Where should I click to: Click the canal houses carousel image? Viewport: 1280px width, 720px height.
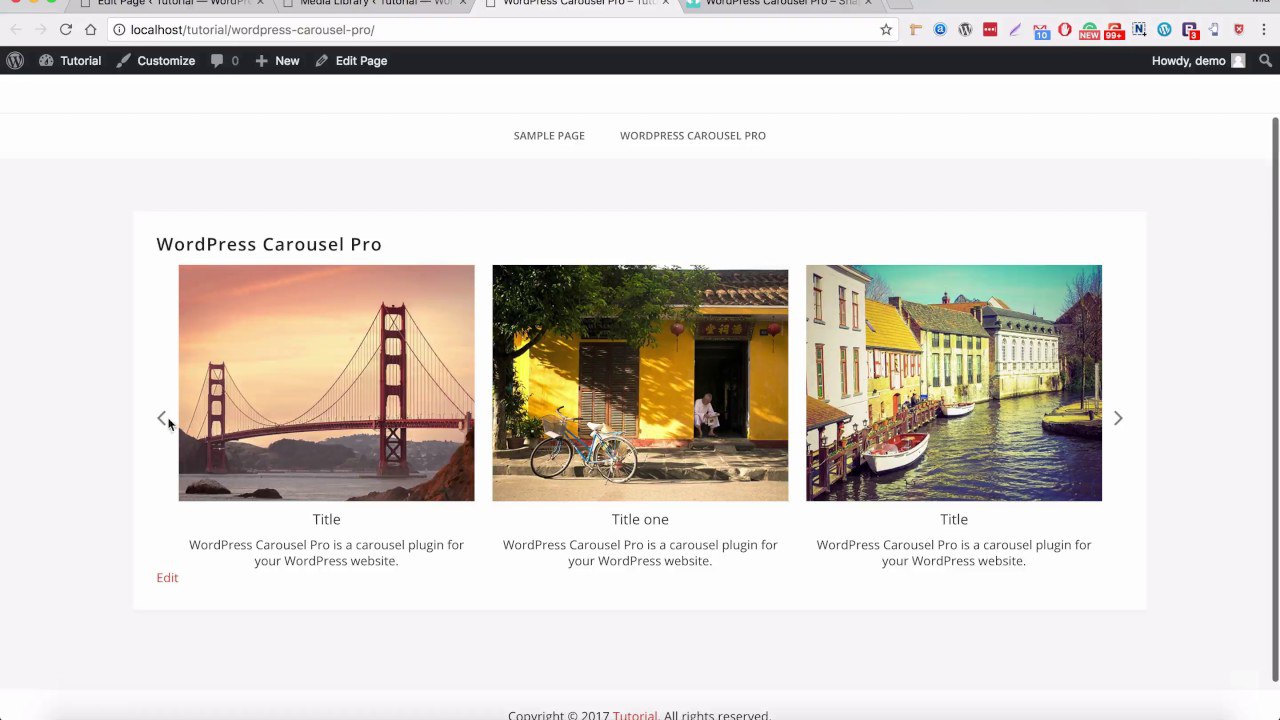click(954, 383)
